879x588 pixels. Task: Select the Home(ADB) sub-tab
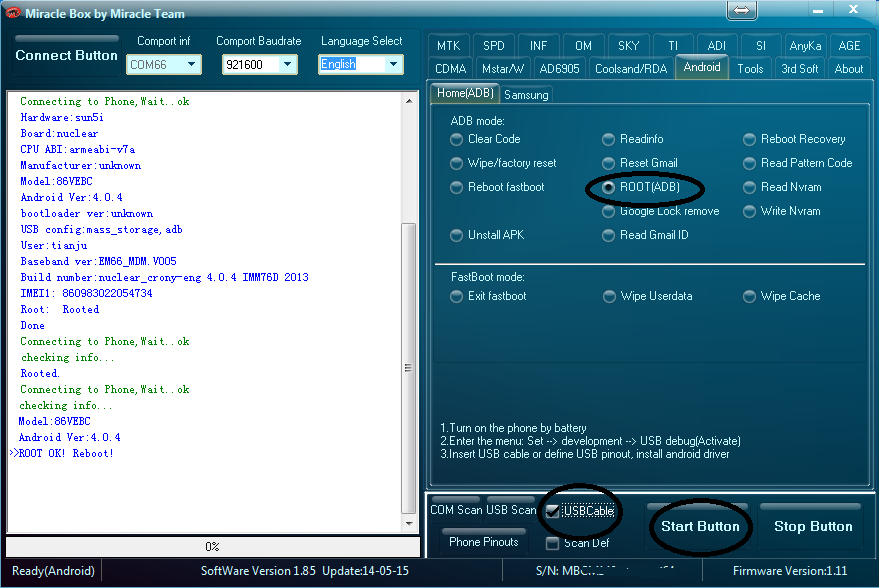coord(465,93)
